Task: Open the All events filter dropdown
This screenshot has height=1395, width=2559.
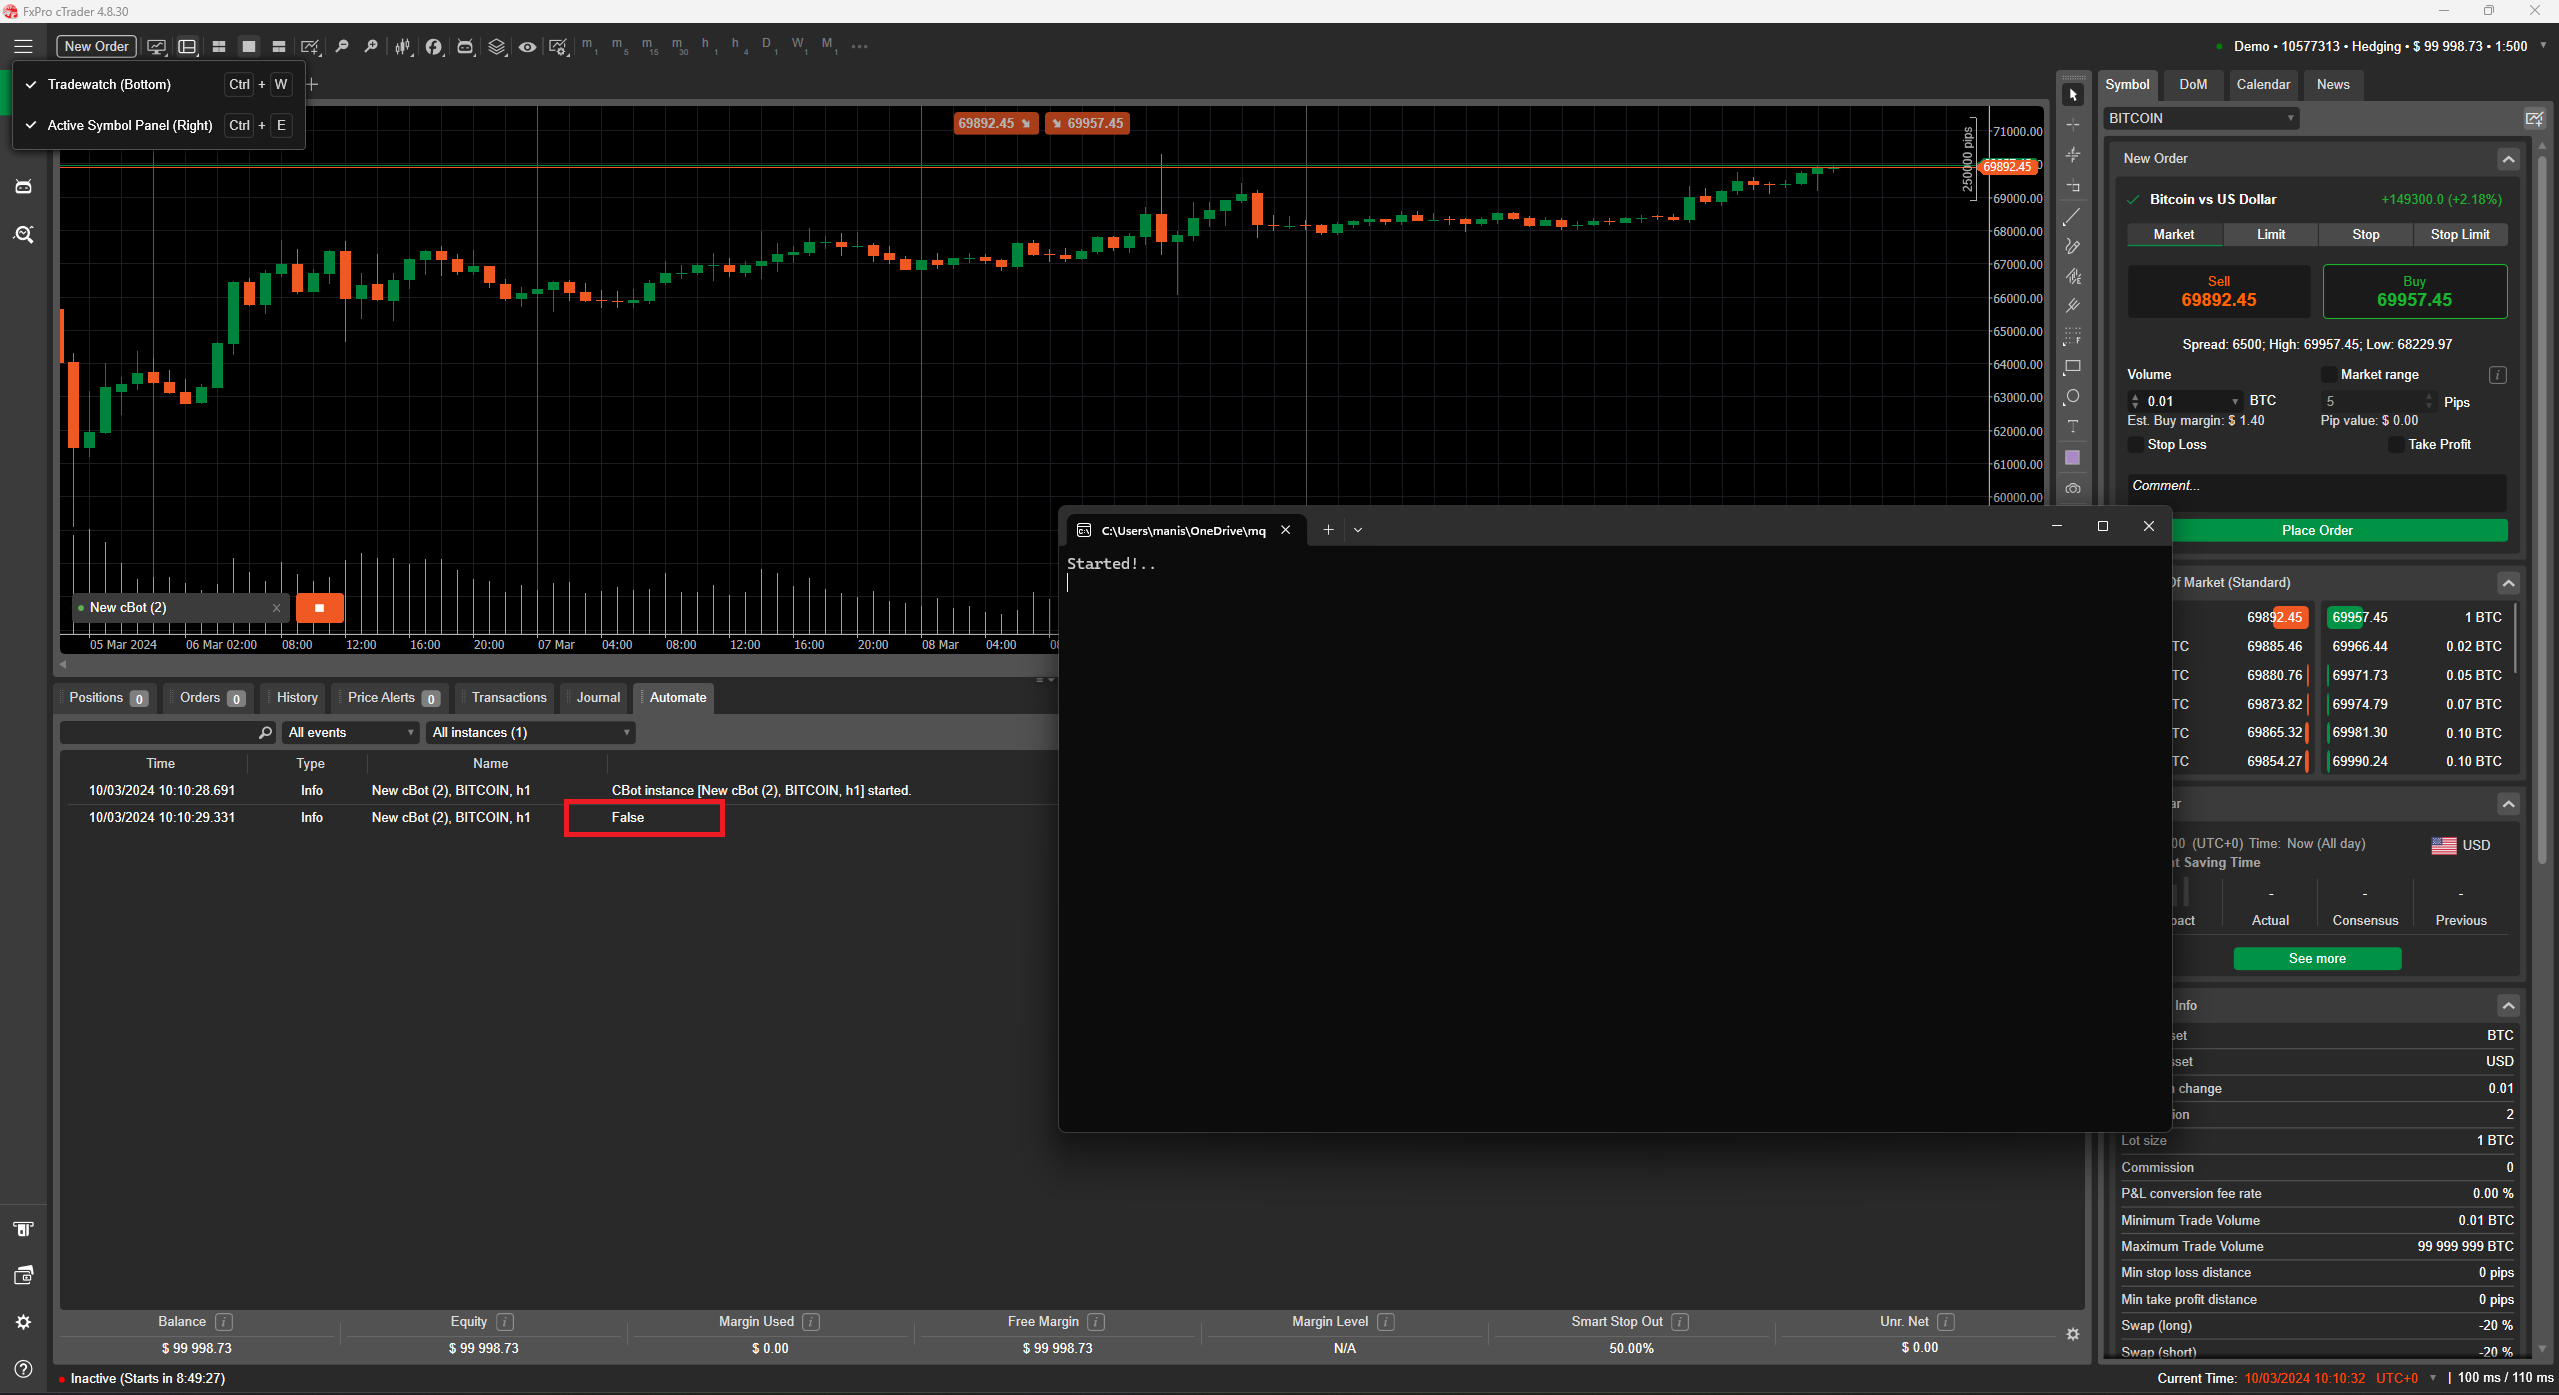Action: pyautogui.click(x=350, y=732)
